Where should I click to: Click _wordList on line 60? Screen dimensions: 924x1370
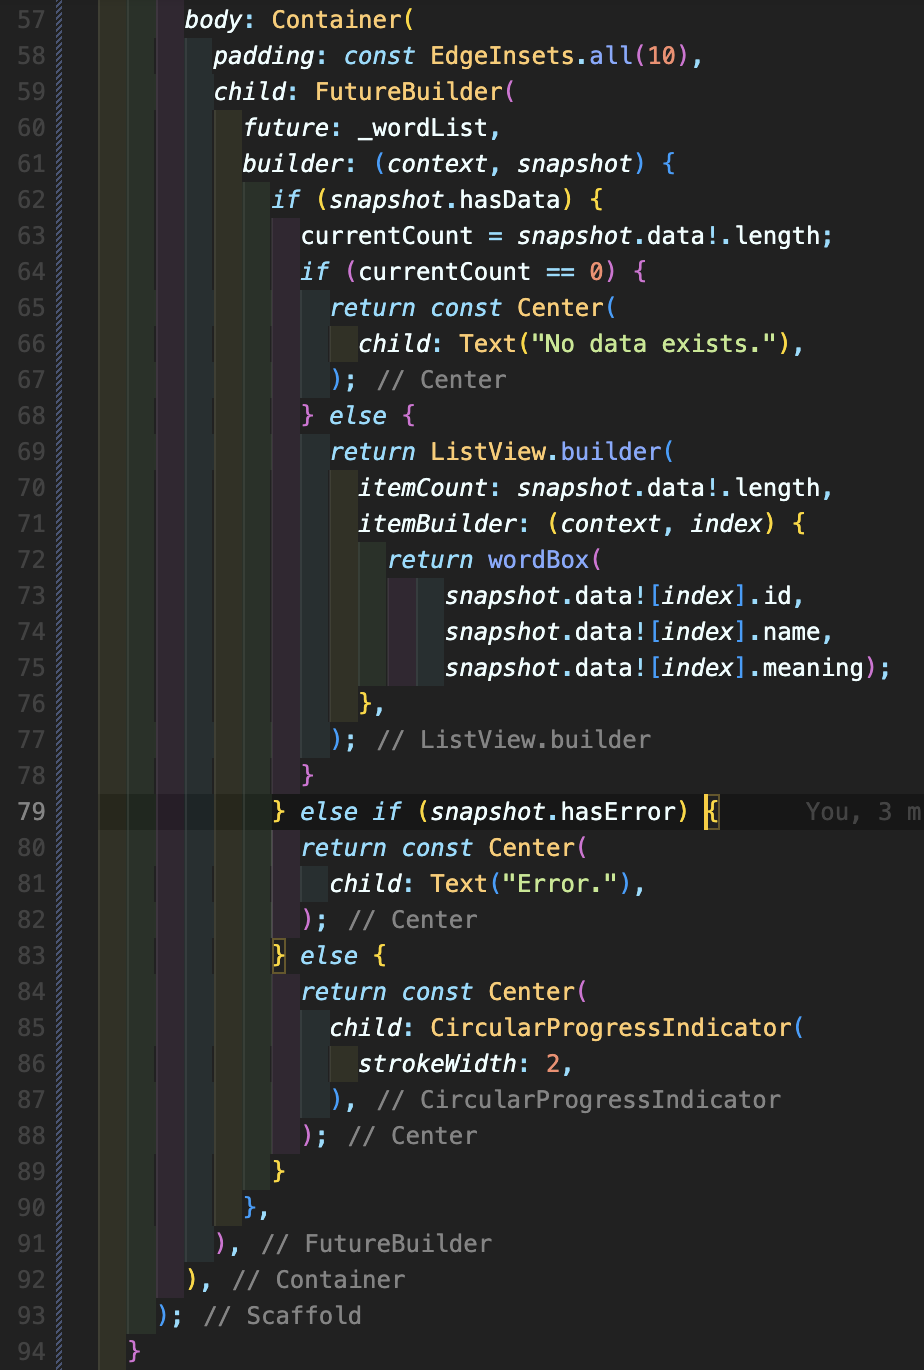point(423,127)
